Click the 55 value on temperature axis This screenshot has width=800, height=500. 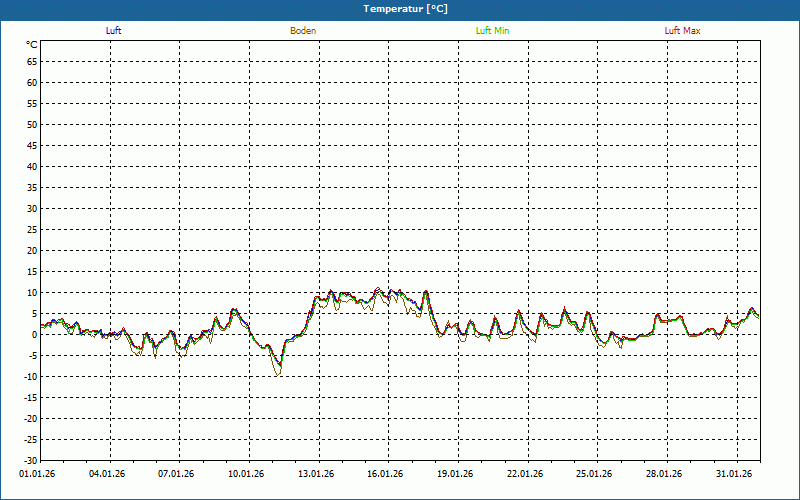pyautogui.click(x=32, y=104)
